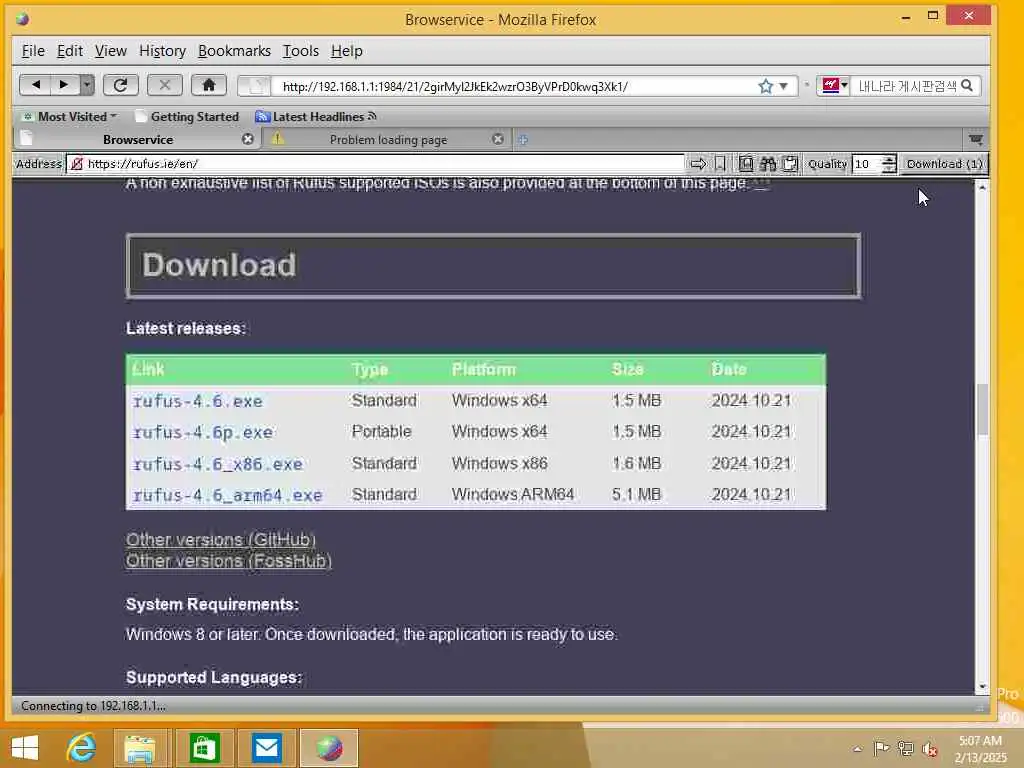Open the search engine selector dropdown
1024x768 pixels.
(x=834, y=86)
